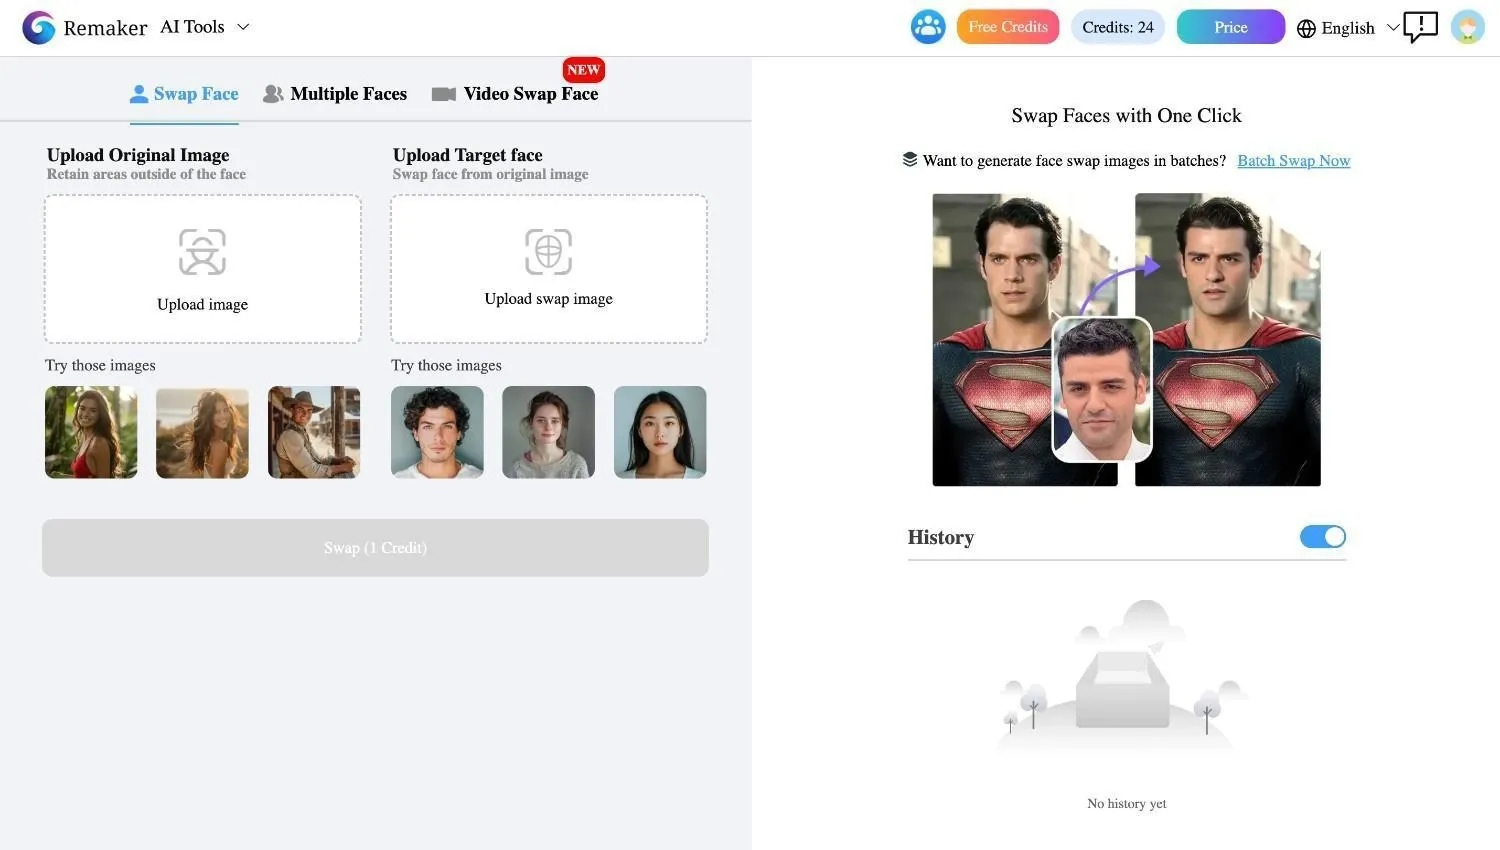The width and height of the screenshot is (1500, 850).
Task: Click 'Try those images' under target face
Action: click(446, 365)
